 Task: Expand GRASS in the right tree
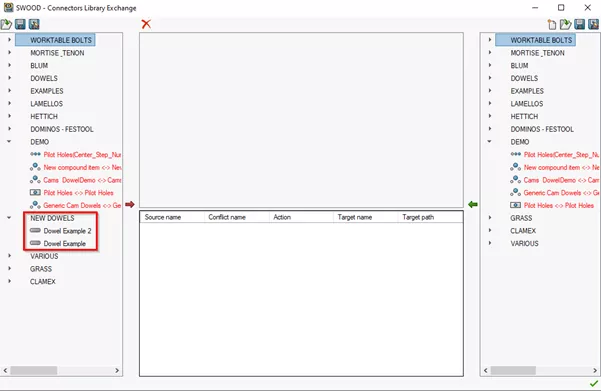(x=489, y=218)
